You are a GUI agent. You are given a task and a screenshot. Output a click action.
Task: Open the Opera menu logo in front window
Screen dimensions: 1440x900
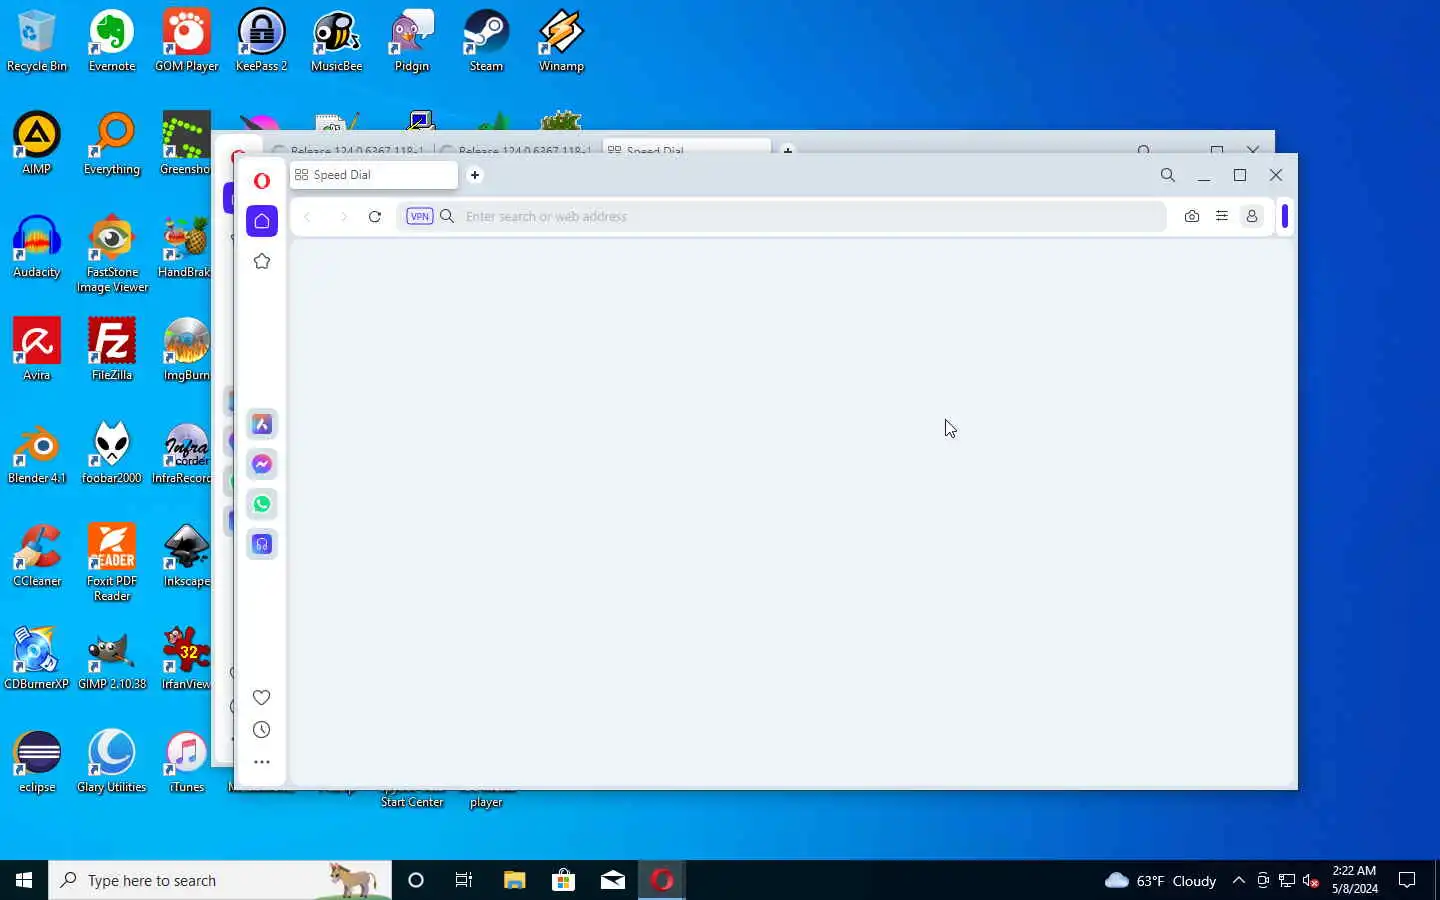262,181
